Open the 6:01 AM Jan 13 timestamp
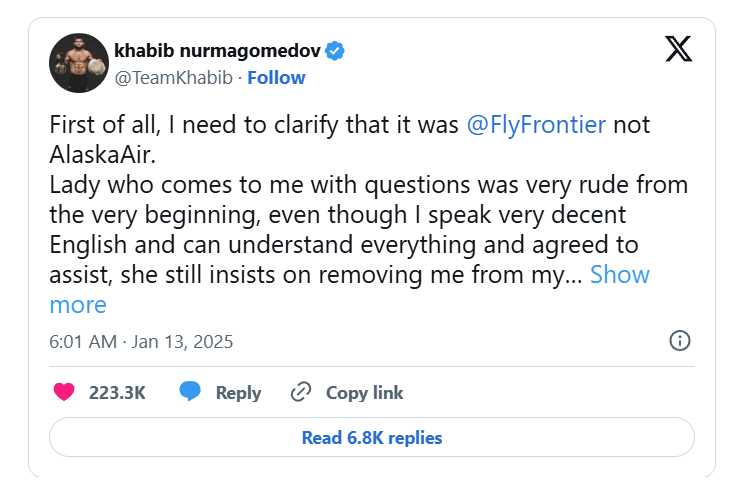Screen dimensions: 739x500 click(x=141, y=341)
